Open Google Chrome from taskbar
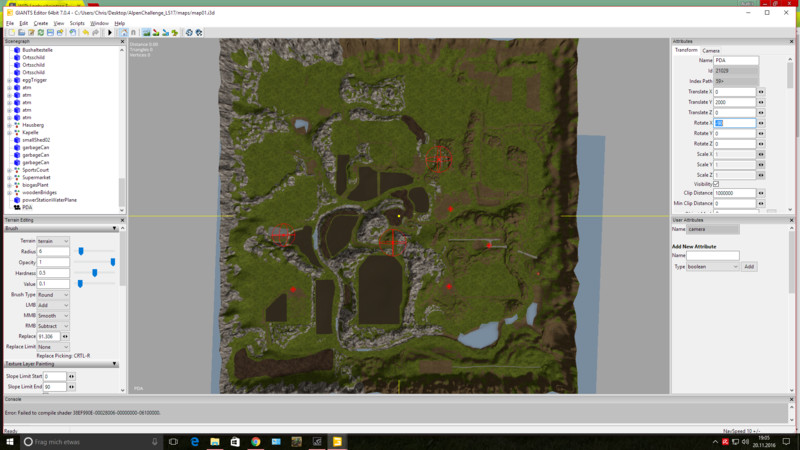Image resolution: width=800 pixels, height=450 pixels. tap(256, 442)
